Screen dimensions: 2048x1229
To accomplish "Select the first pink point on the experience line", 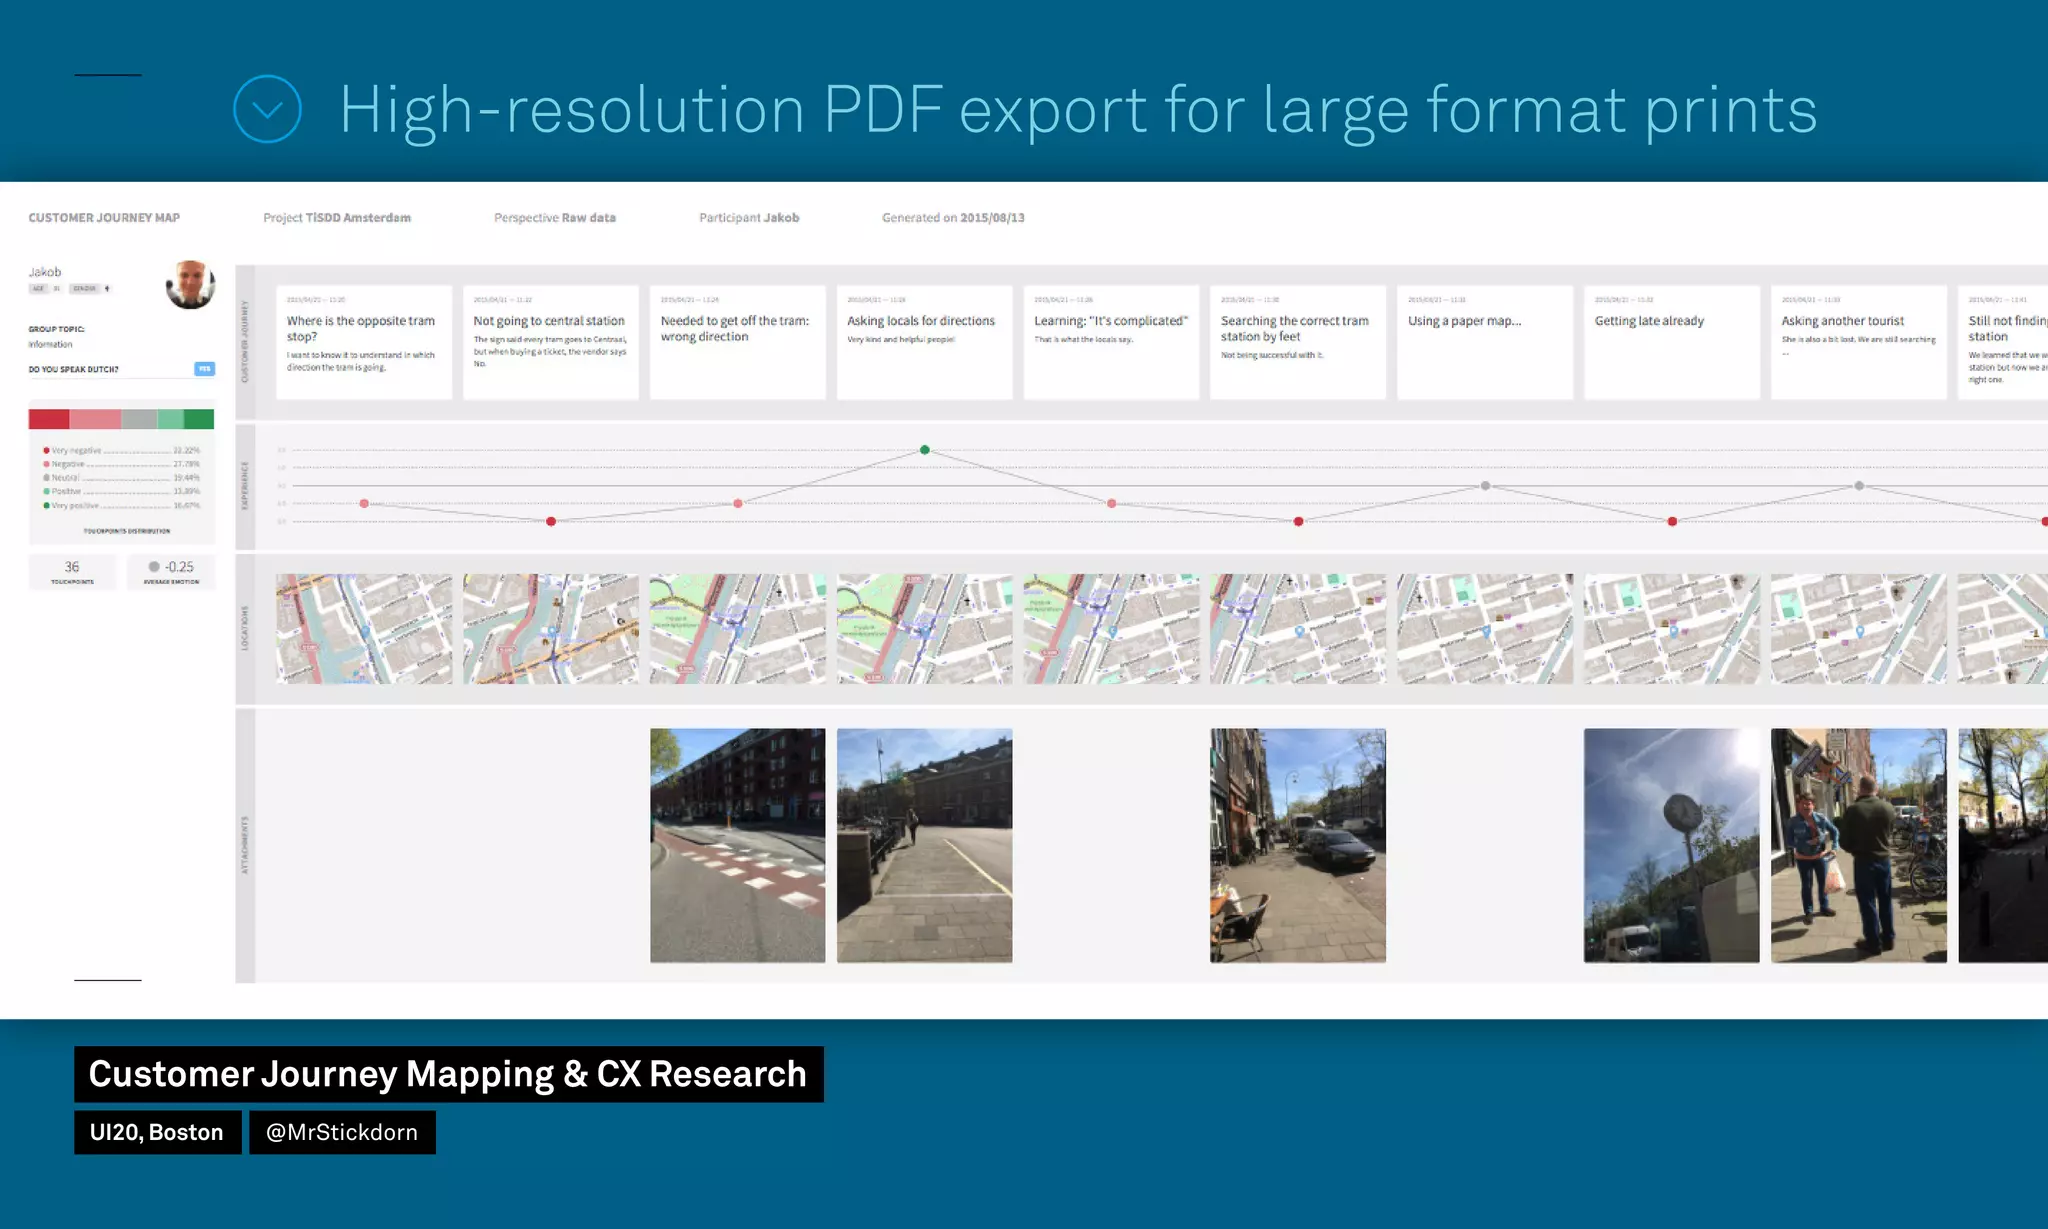I will pos(364,503).
